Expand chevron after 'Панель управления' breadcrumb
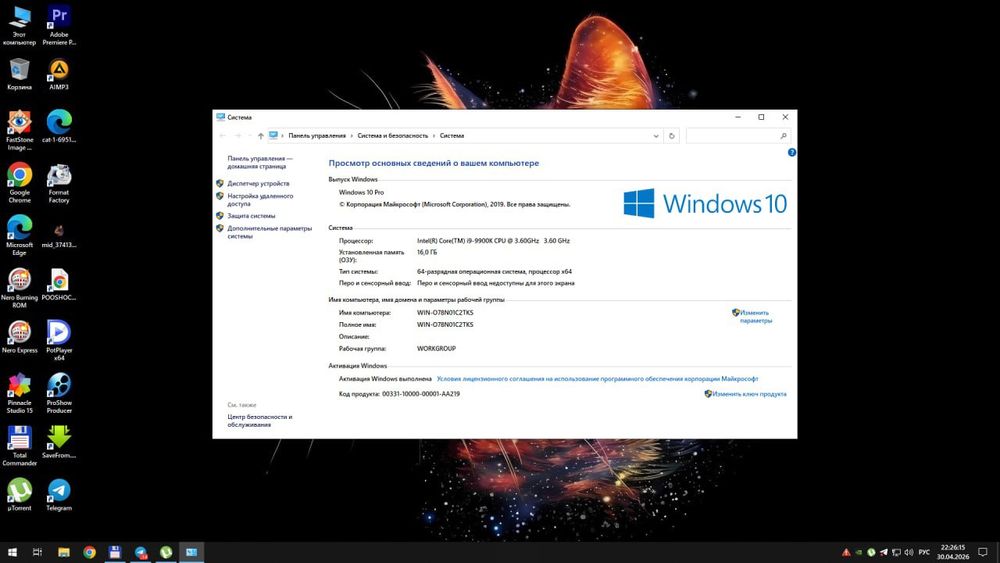This screenshot has height=563, width=1000. 351,136
